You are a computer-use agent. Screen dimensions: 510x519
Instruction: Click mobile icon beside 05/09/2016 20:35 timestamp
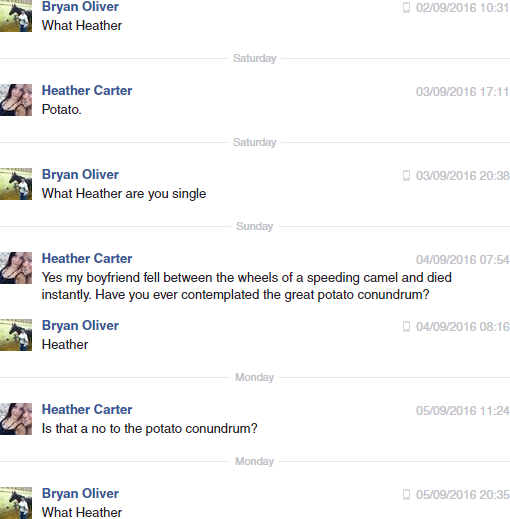click(x=406, y=494)
